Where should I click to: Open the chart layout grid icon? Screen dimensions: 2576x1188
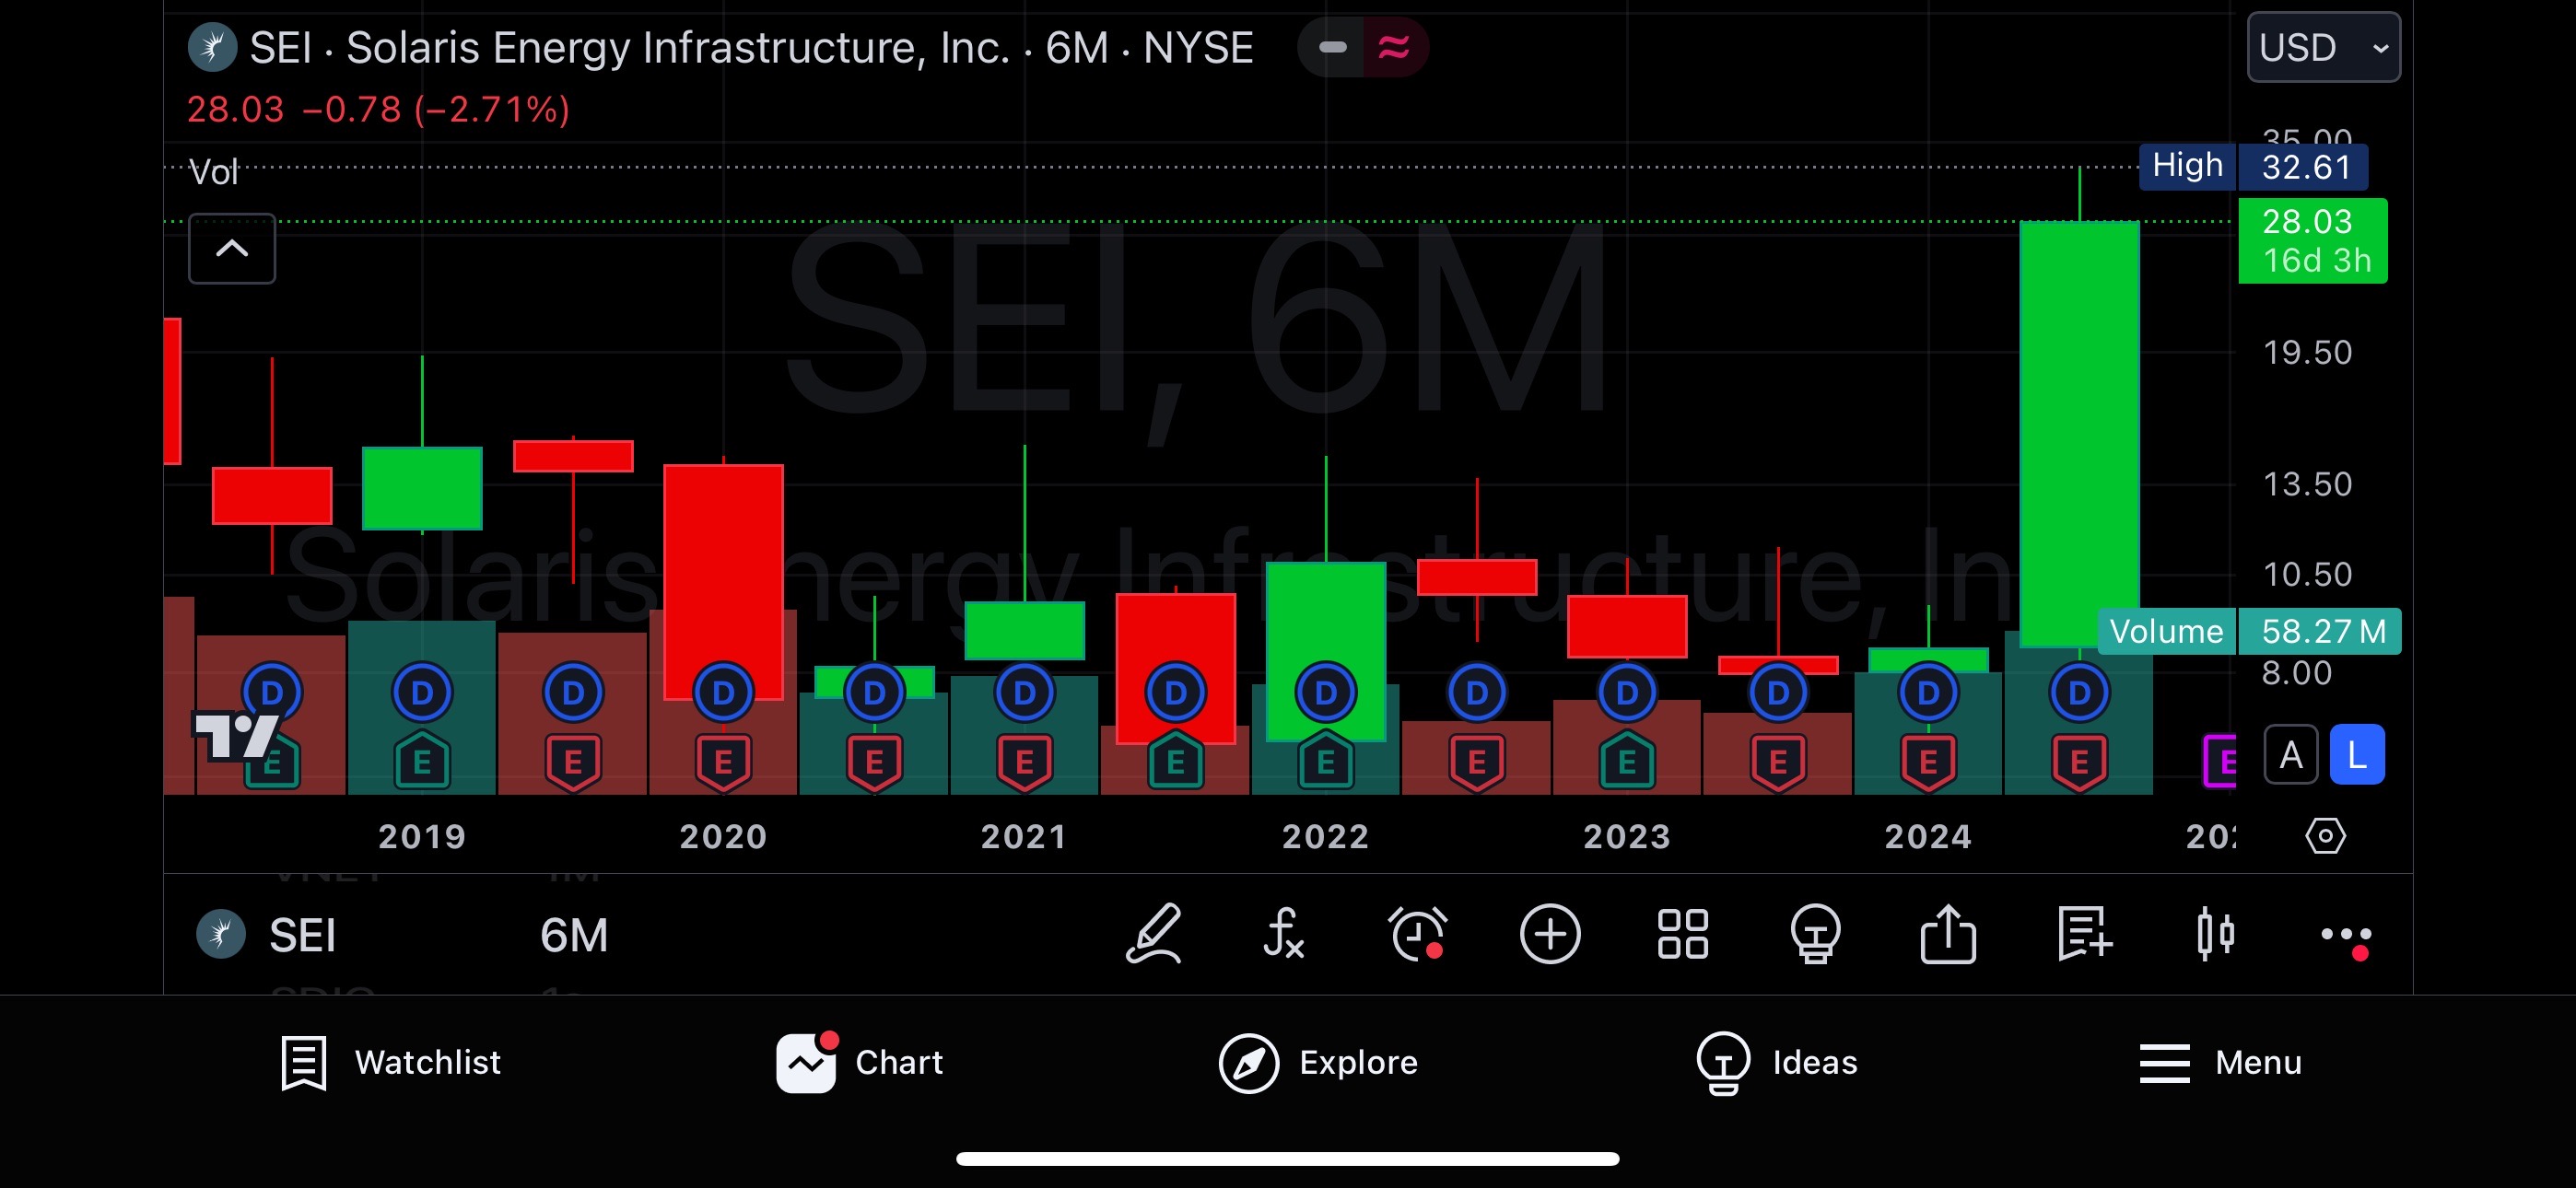coord(1682,934)
